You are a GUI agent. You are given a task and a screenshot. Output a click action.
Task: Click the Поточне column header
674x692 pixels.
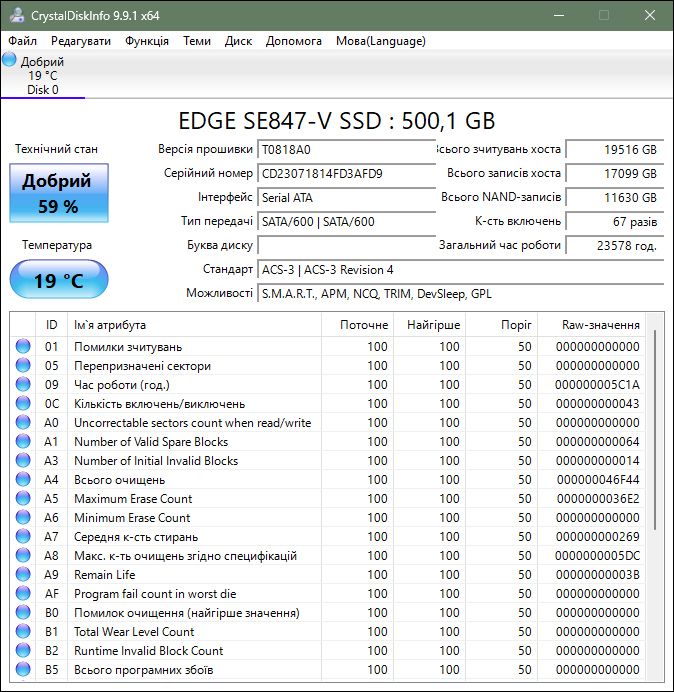click(357, 325)
